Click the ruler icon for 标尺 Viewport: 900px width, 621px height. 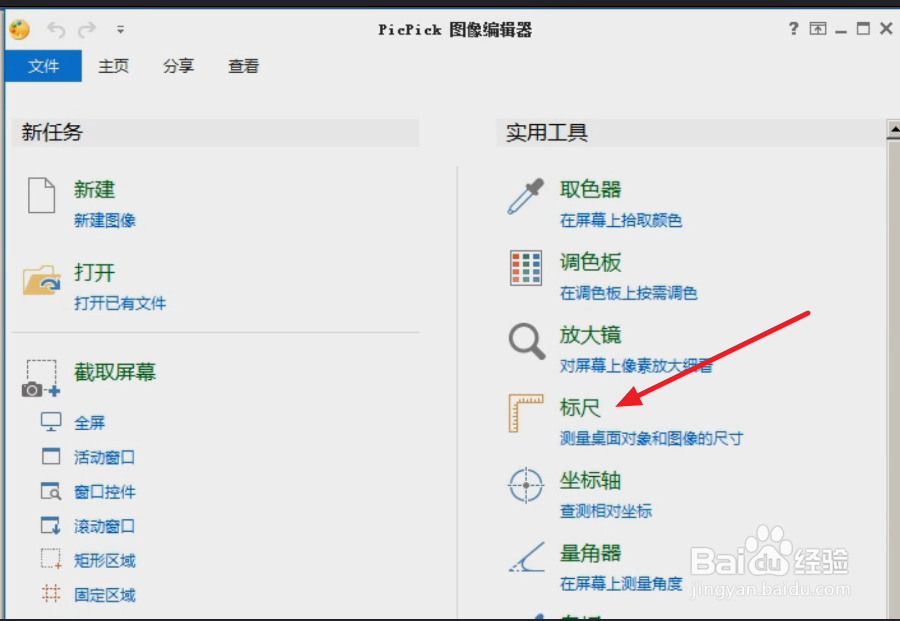(x=526, y=413)
